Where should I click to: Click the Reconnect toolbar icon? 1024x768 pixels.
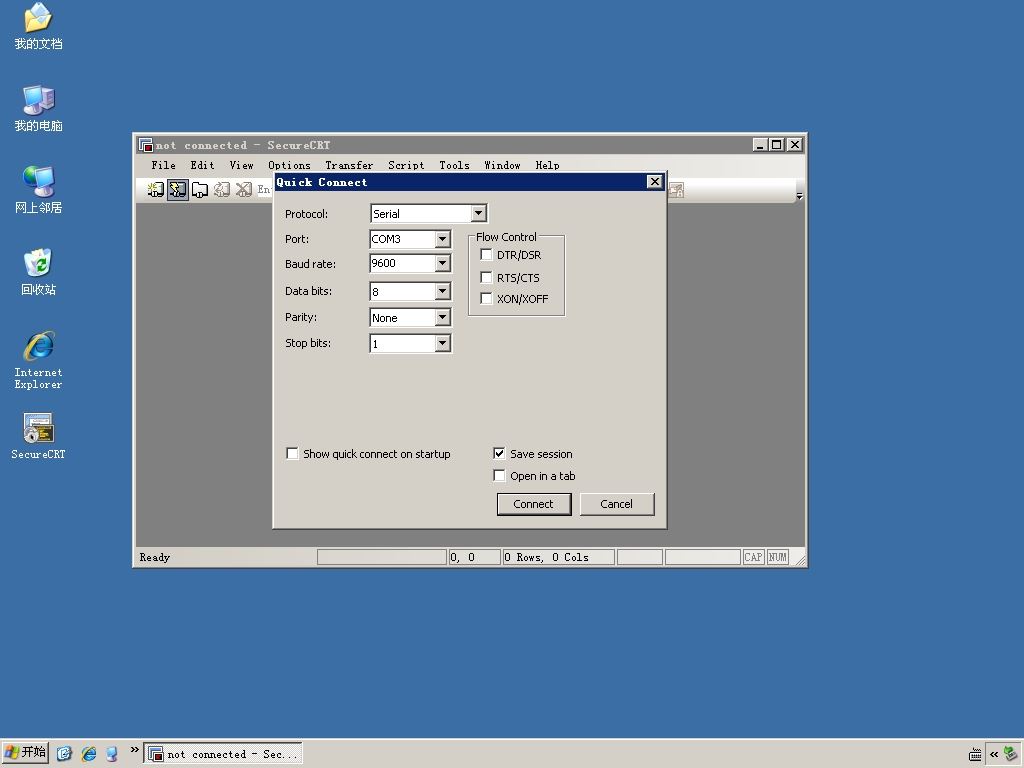pyautogui.click(x=222, y=190)
